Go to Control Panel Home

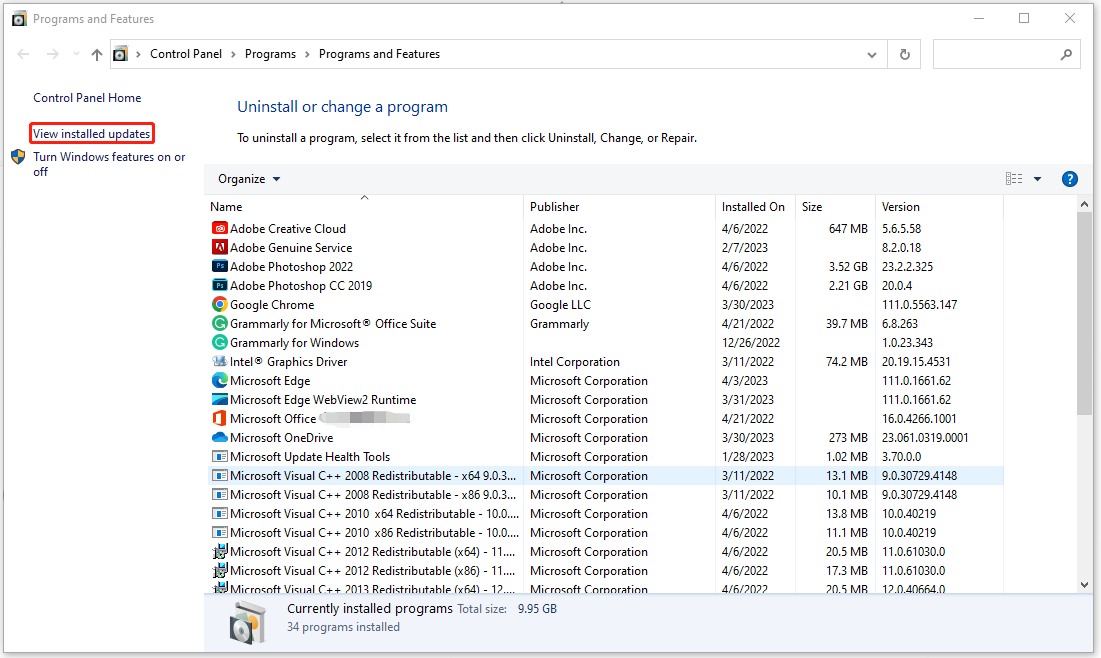tap(87, 98)
